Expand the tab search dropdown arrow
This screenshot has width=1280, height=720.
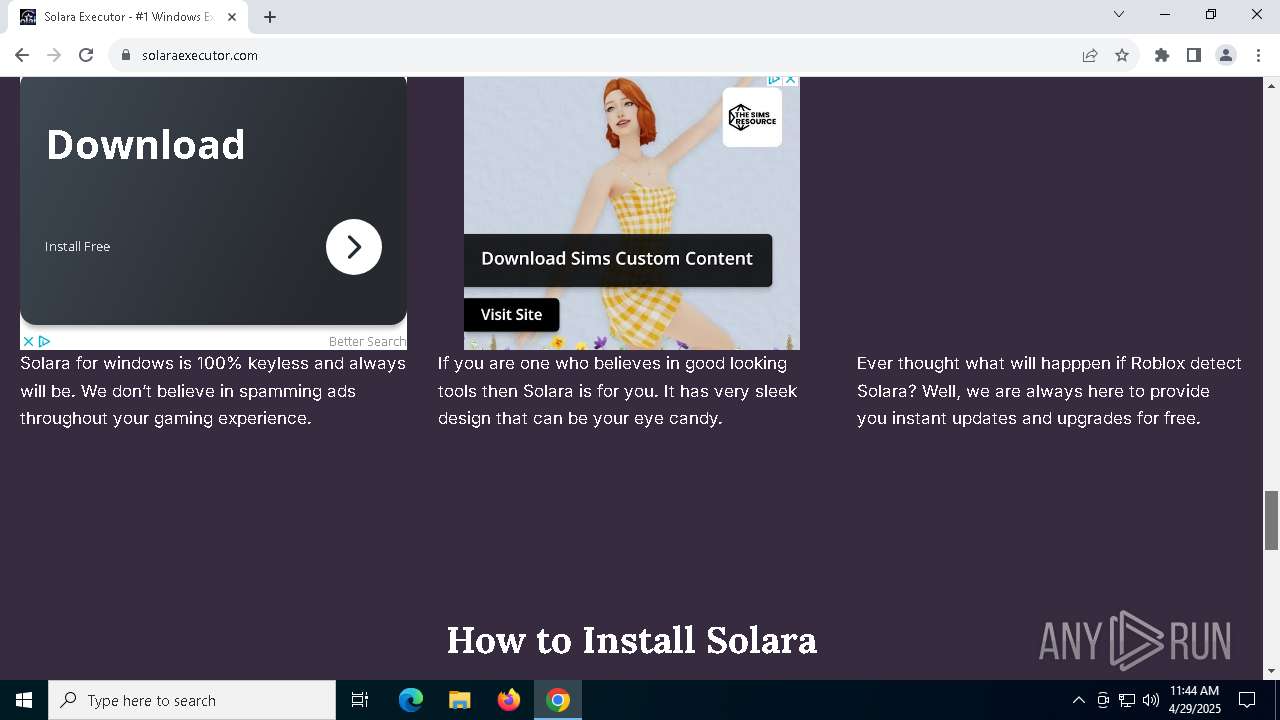(x=1119, y=15)
